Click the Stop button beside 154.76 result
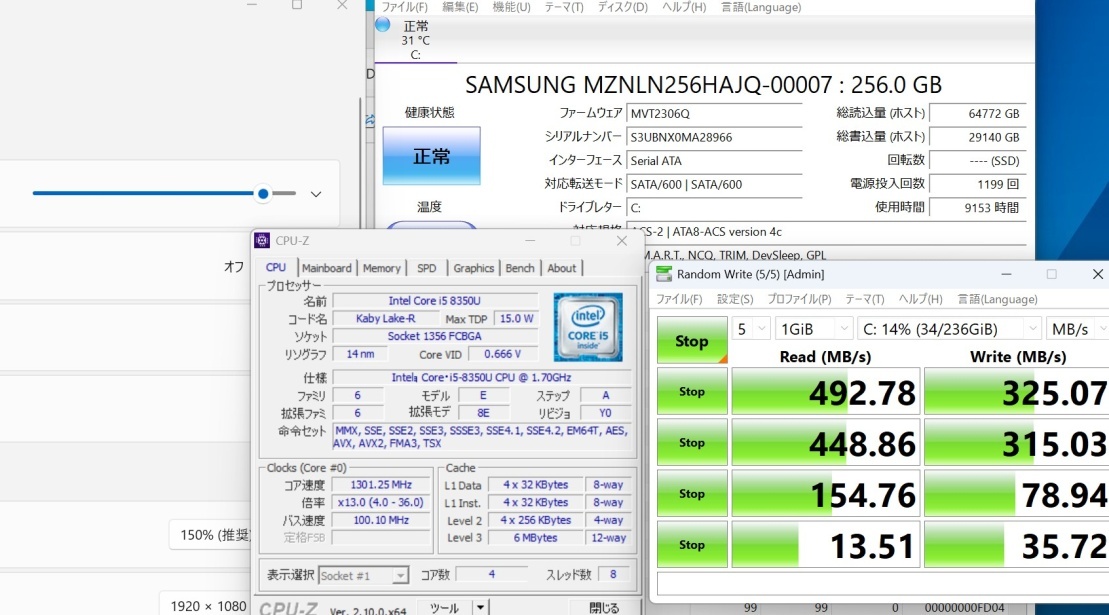Screen dimensions: 1109x615 point(692,493)
